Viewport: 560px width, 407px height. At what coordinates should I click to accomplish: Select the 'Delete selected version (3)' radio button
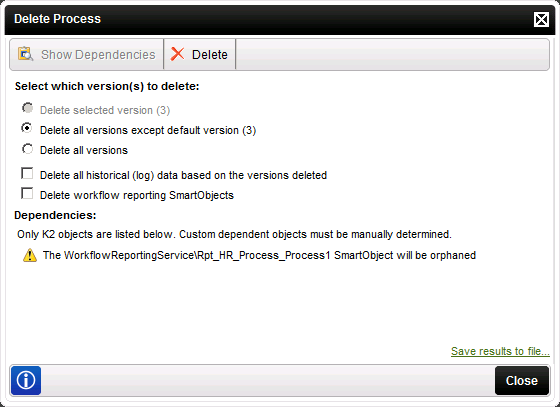coord(28,108)
